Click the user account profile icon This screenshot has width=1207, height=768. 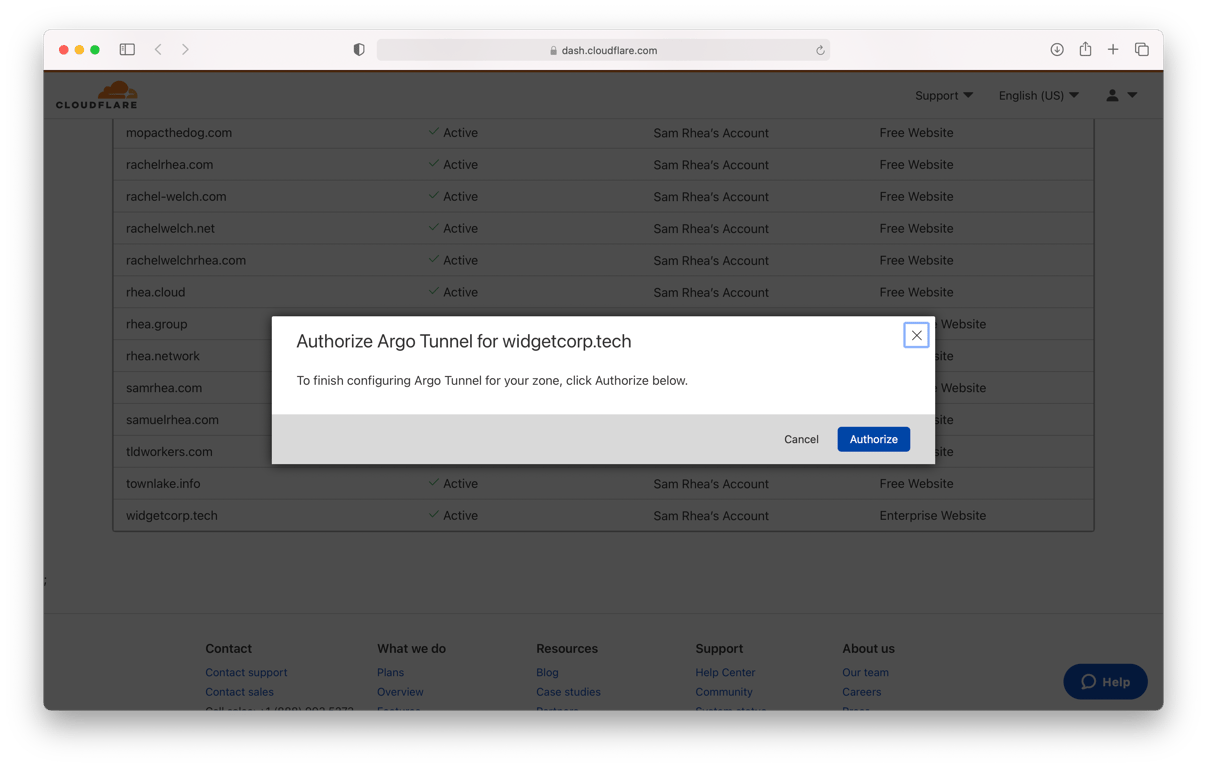1112,95
